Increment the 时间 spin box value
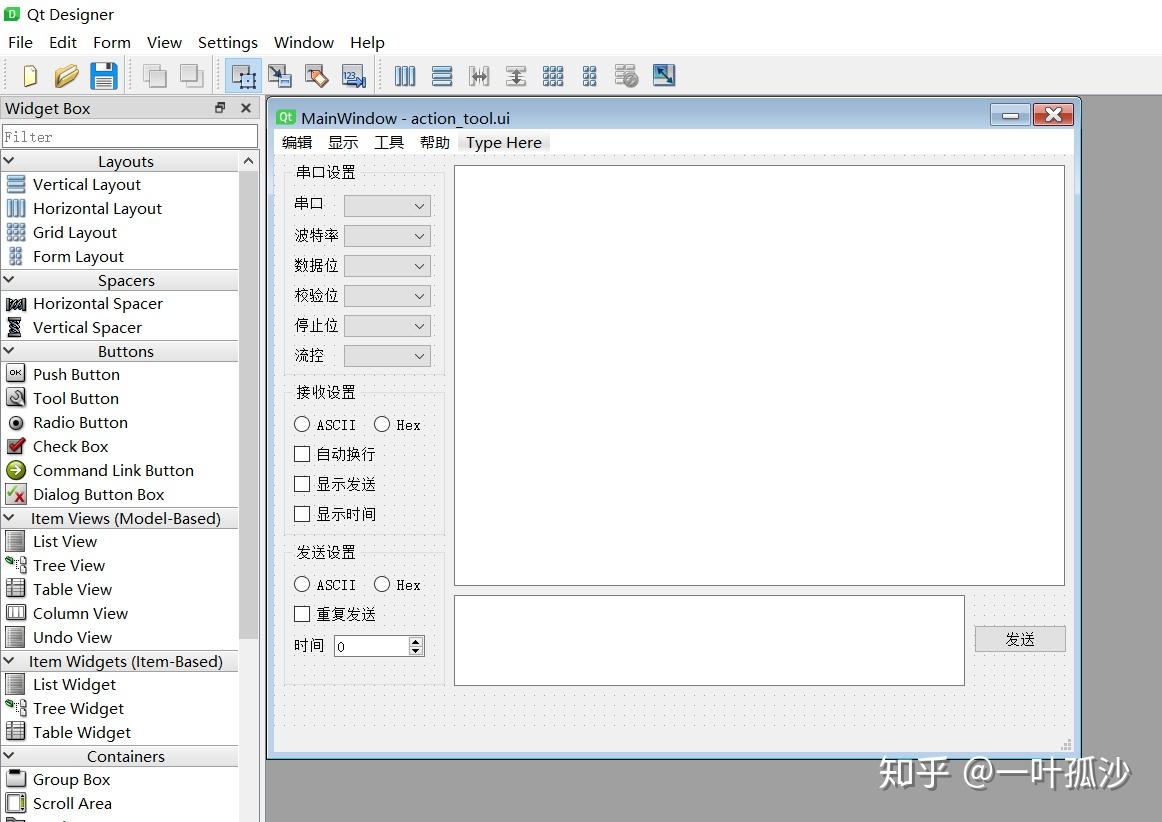Viewport: 1162px width, 822px height. pos(416,640)
